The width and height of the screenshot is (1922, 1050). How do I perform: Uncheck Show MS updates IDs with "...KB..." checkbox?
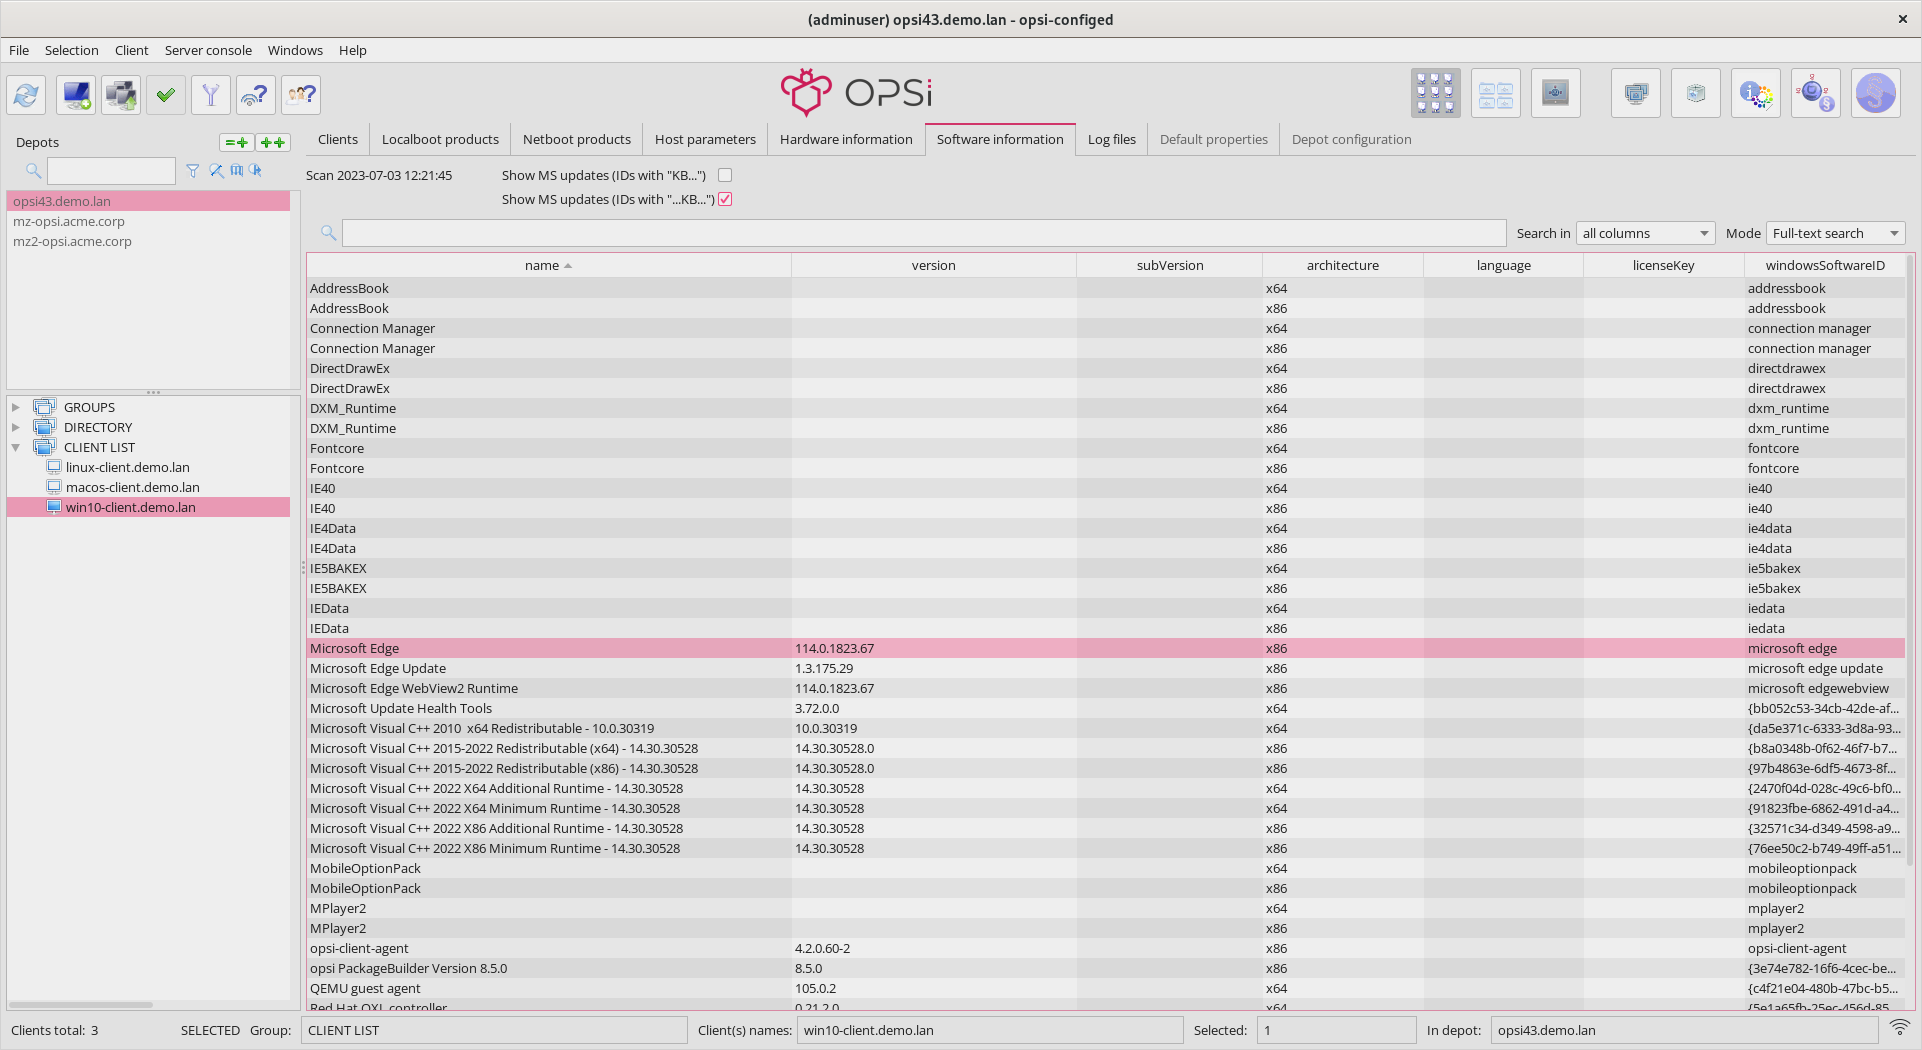click(725, 199)
